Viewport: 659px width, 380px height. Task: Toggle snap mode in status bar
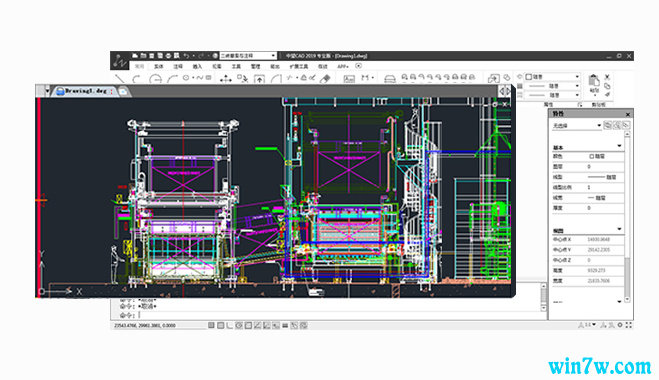pyautogui.click(x=211, y=325)
